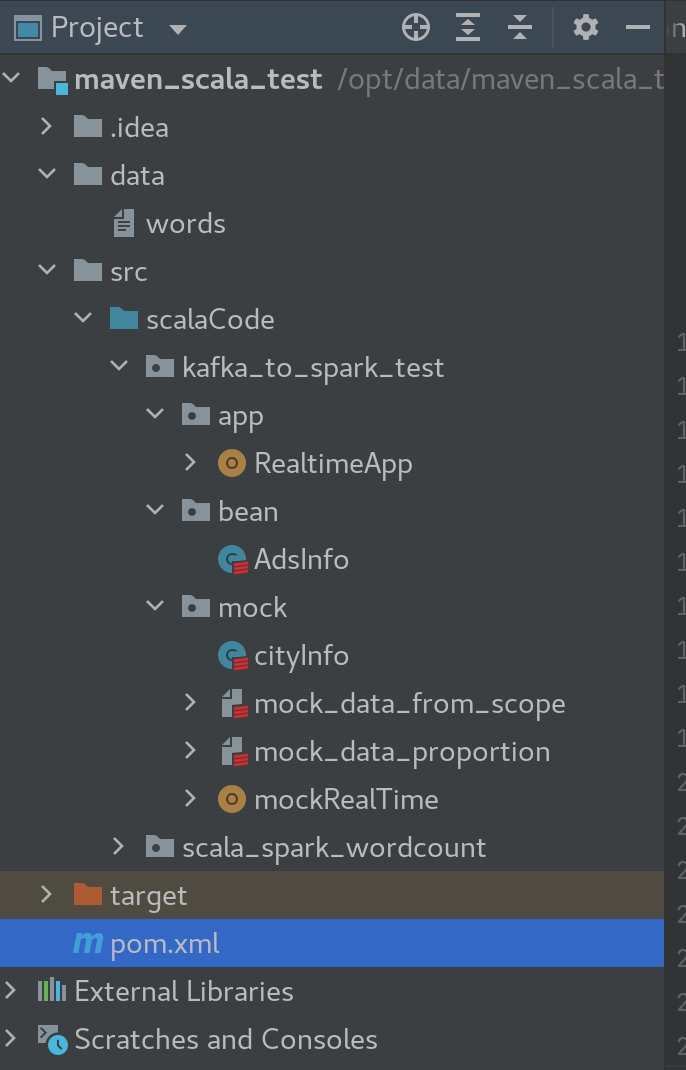Click the Collapse All toolbar icon
686x1070 pixels.
coord(520,28)
